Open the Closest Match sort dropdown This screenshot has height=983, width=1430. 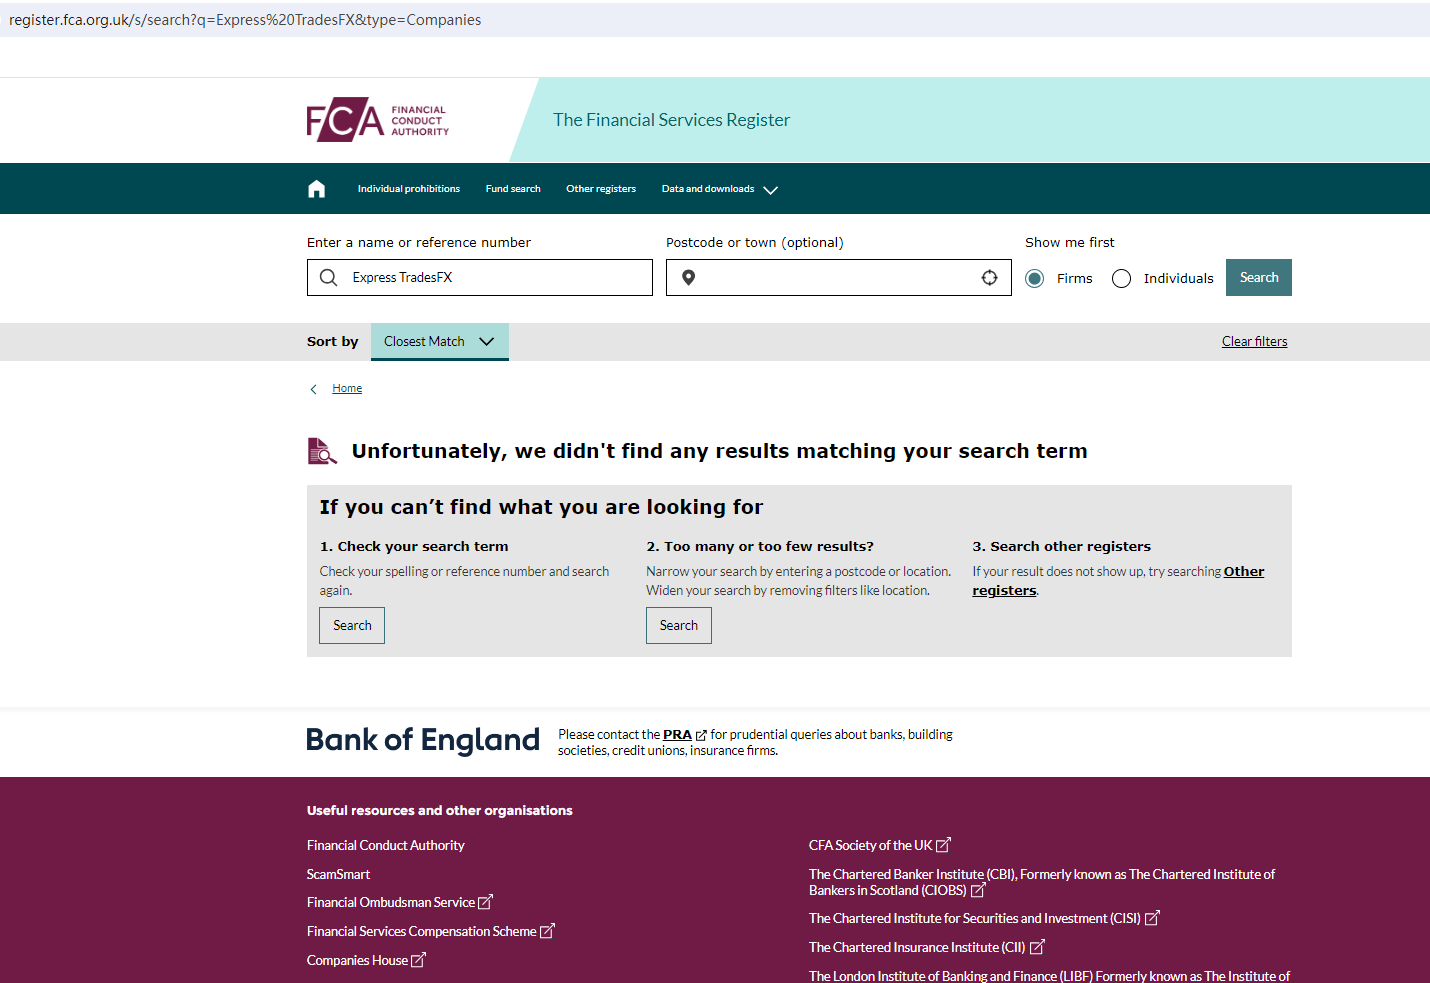(440, 342)
